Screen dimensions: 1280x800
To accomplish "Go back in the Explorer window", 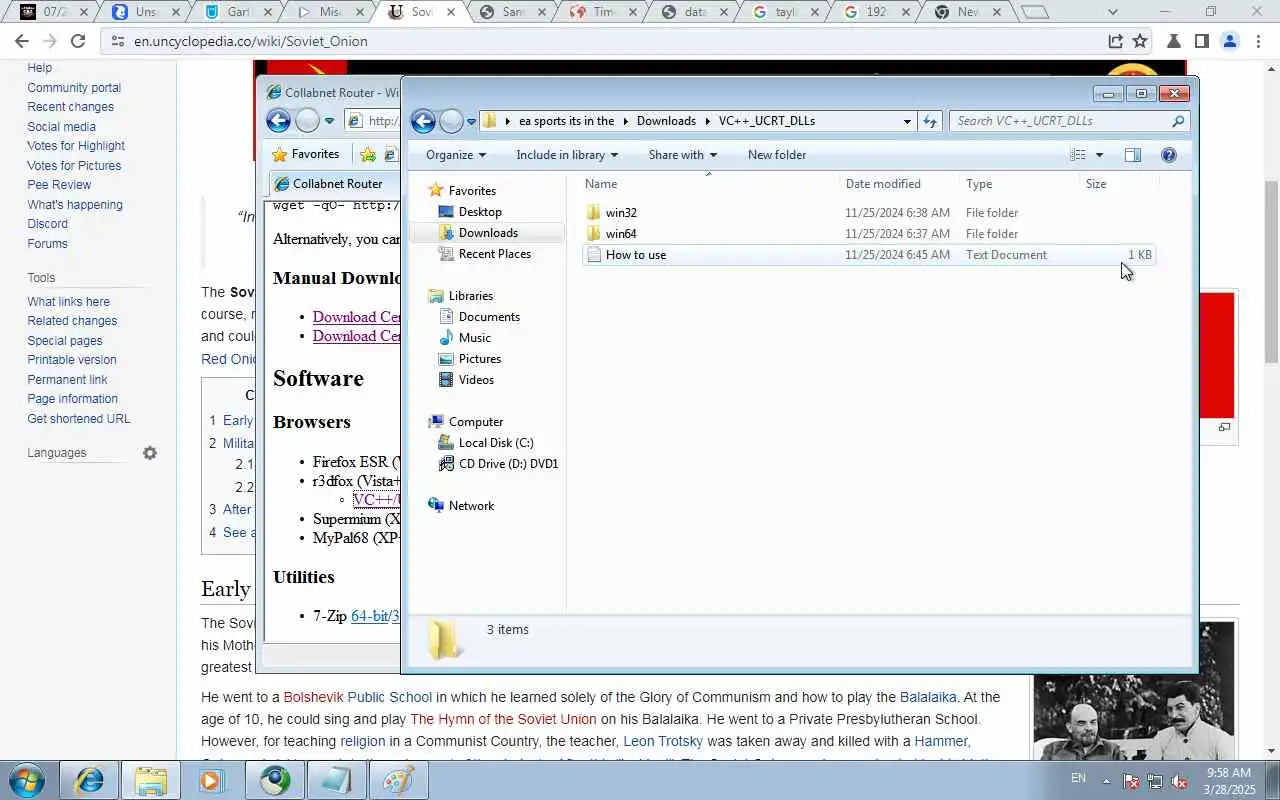I will click(x=423, y=121).
